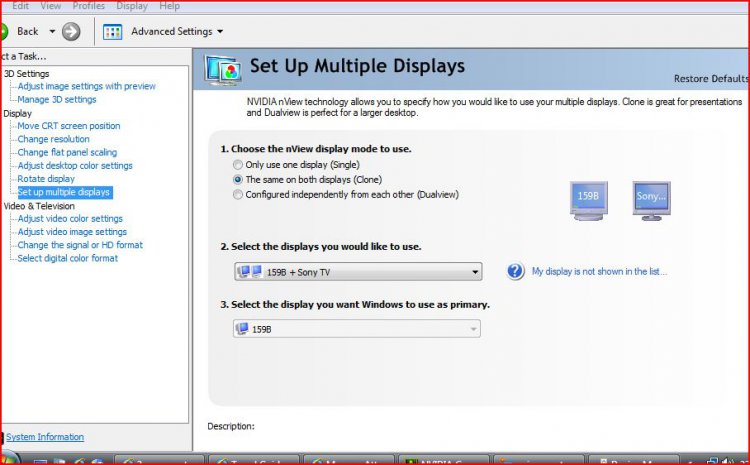750x465 pixels.
Task: Open the primary display 159B dropdown
Action: (x=357, y=329)
